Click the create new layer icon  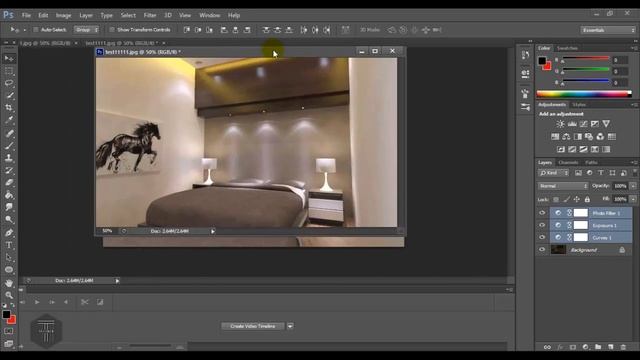(611, 347)
